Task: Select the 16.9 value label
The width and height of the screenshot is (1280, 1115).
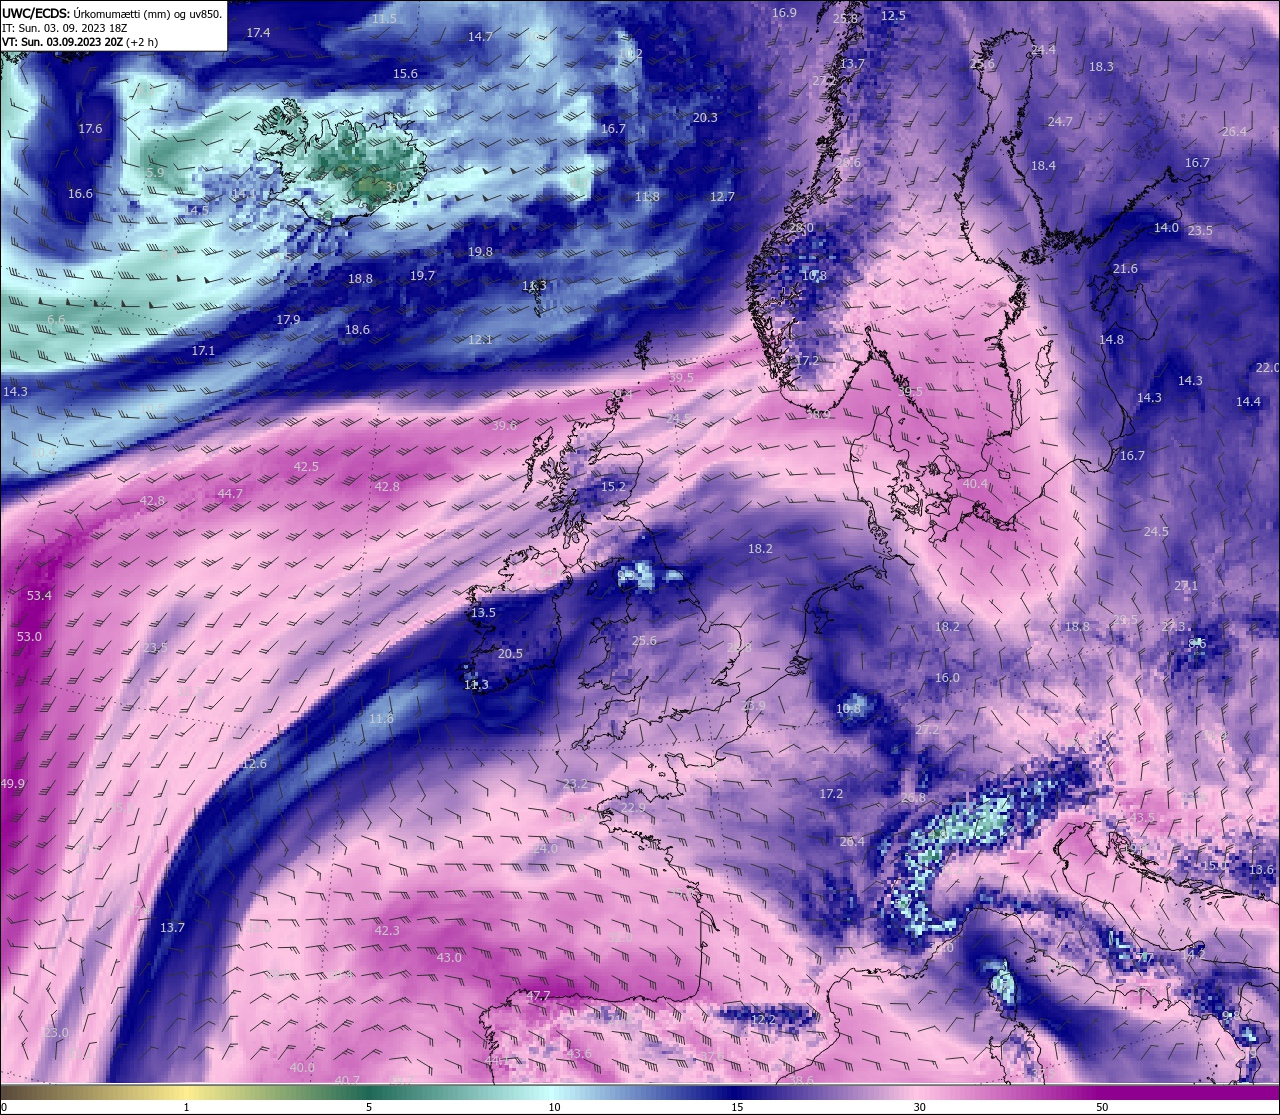Action: (784, 12)
